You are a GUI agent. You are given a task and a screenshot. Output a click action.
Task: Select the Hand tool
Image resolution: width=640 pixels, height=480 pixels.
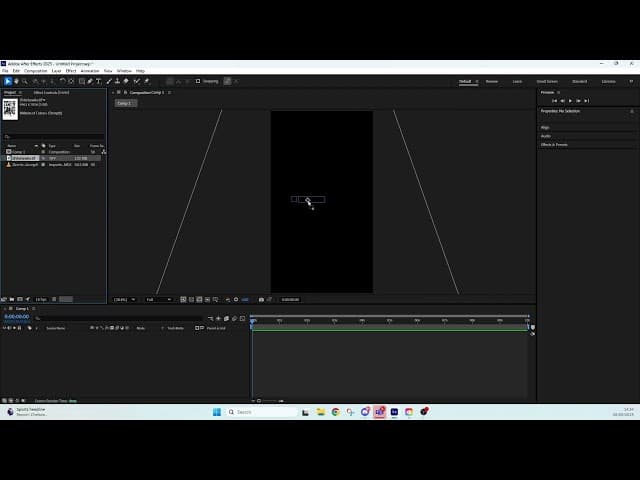click(16, 81)
